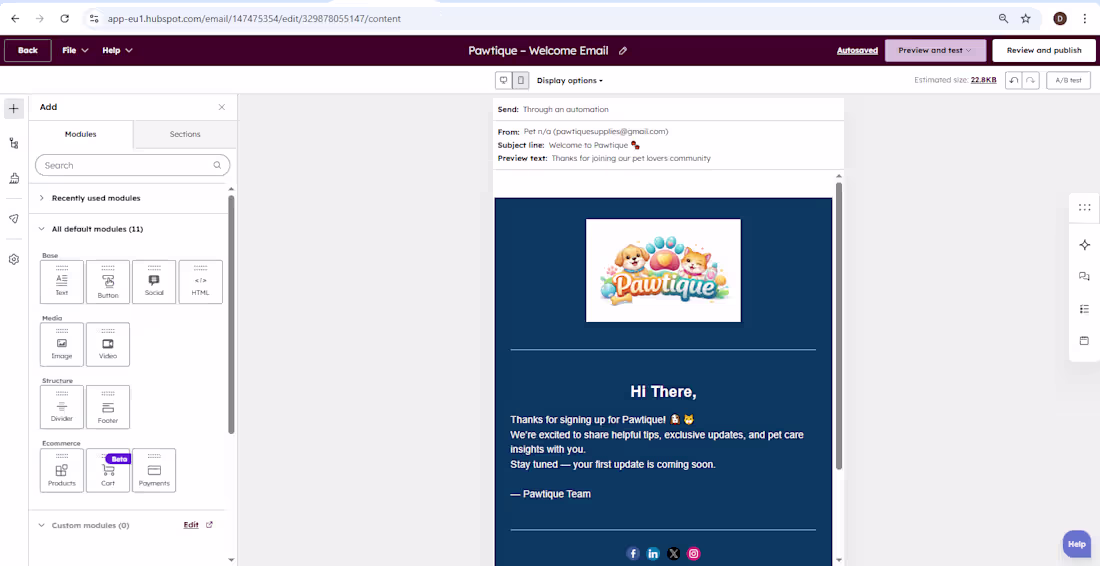This screenshot has width=1100, height=566.
Task: Open the send/paper plane icon in sidebar
Action: [x=14, y=219]
